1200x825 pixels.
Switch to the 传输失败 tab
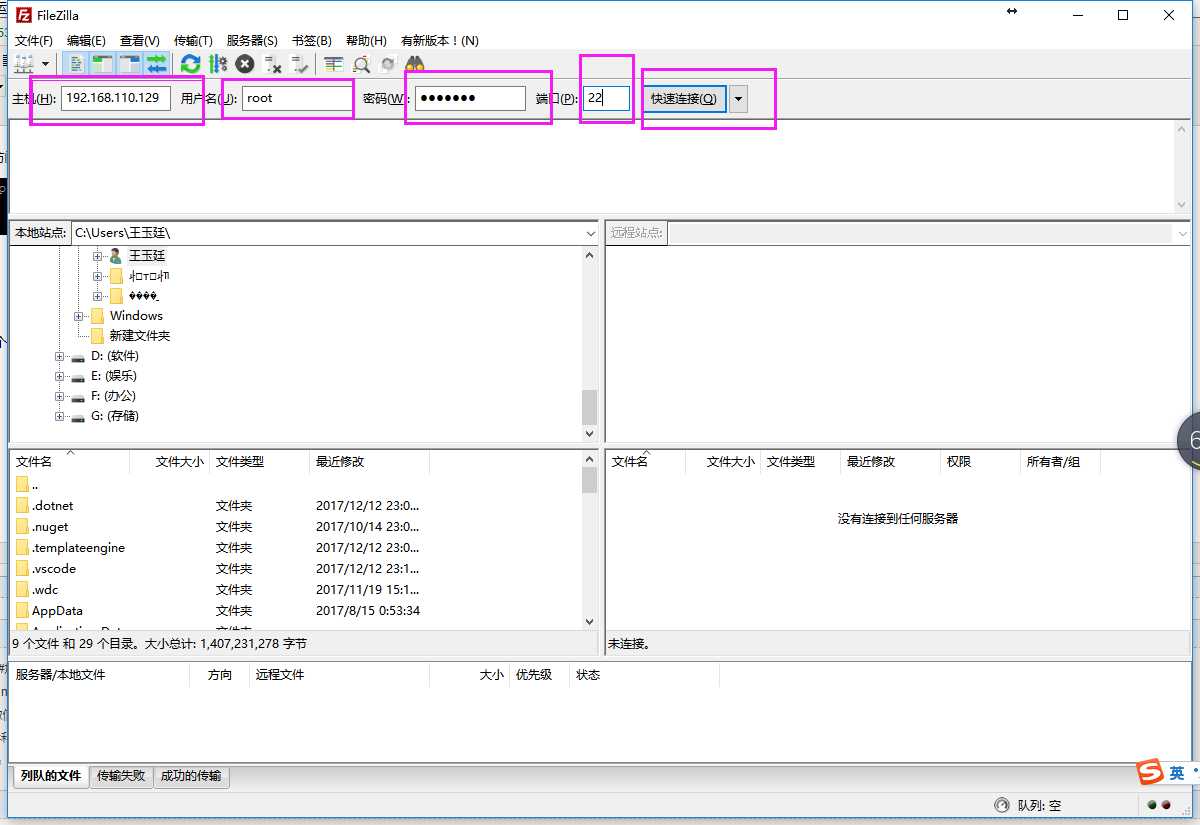click(x=121, y=776)
